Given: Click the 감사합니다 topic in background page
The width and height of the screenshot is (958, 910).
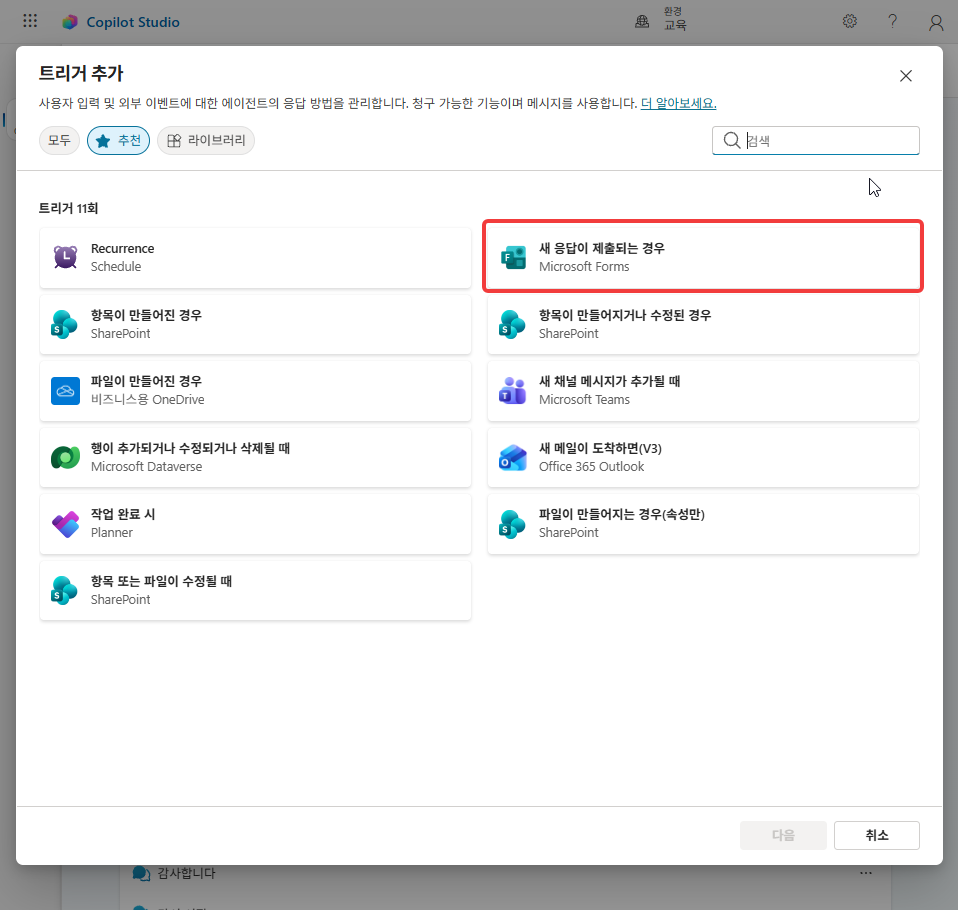Looking at the screenshot, I should pos(186,873).
